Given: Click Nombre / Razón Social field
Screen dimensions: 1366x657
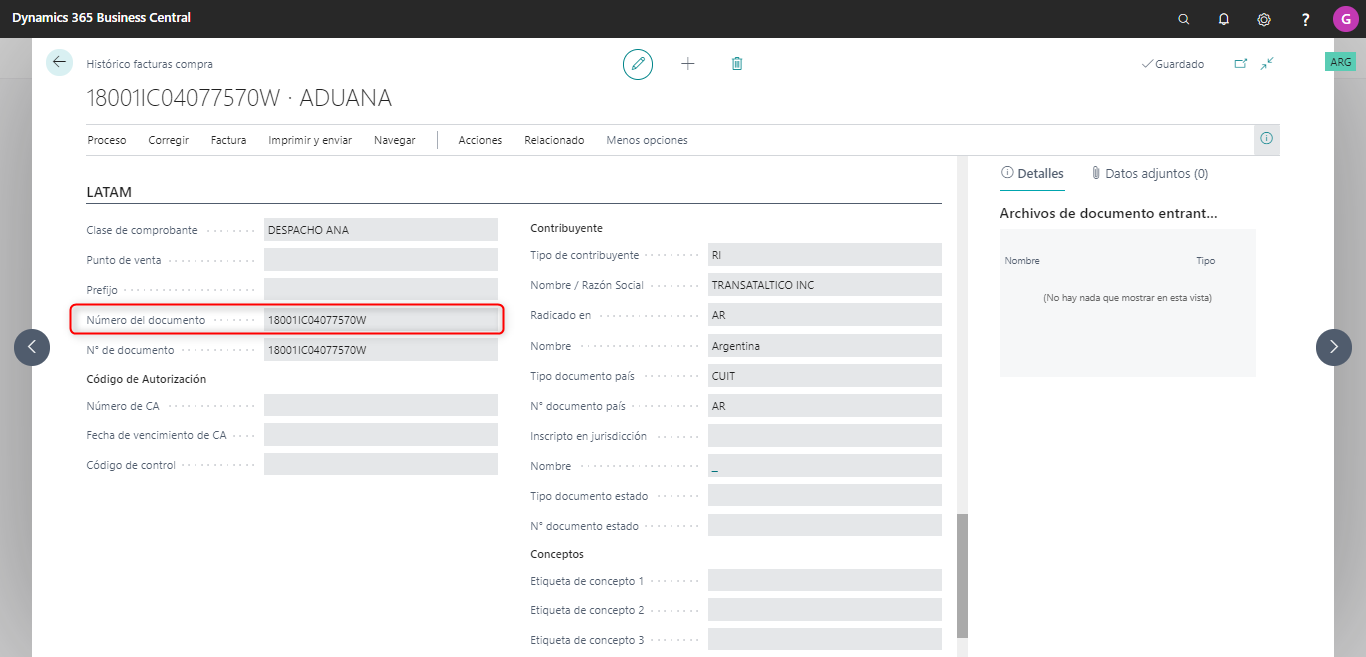Looking at the screenshot, I should pyautogui.click(x=825, y=285).
